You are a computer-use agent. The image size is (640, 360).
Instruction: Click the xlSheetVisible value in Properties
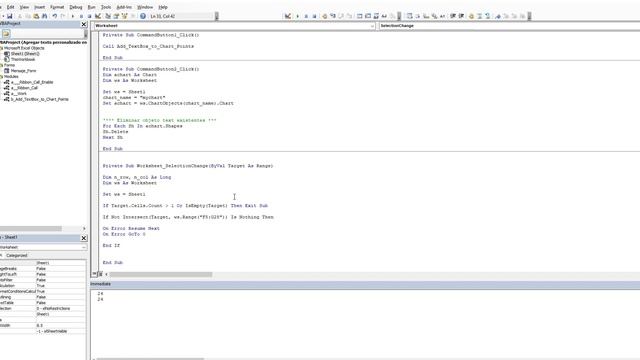click(52, 331)
